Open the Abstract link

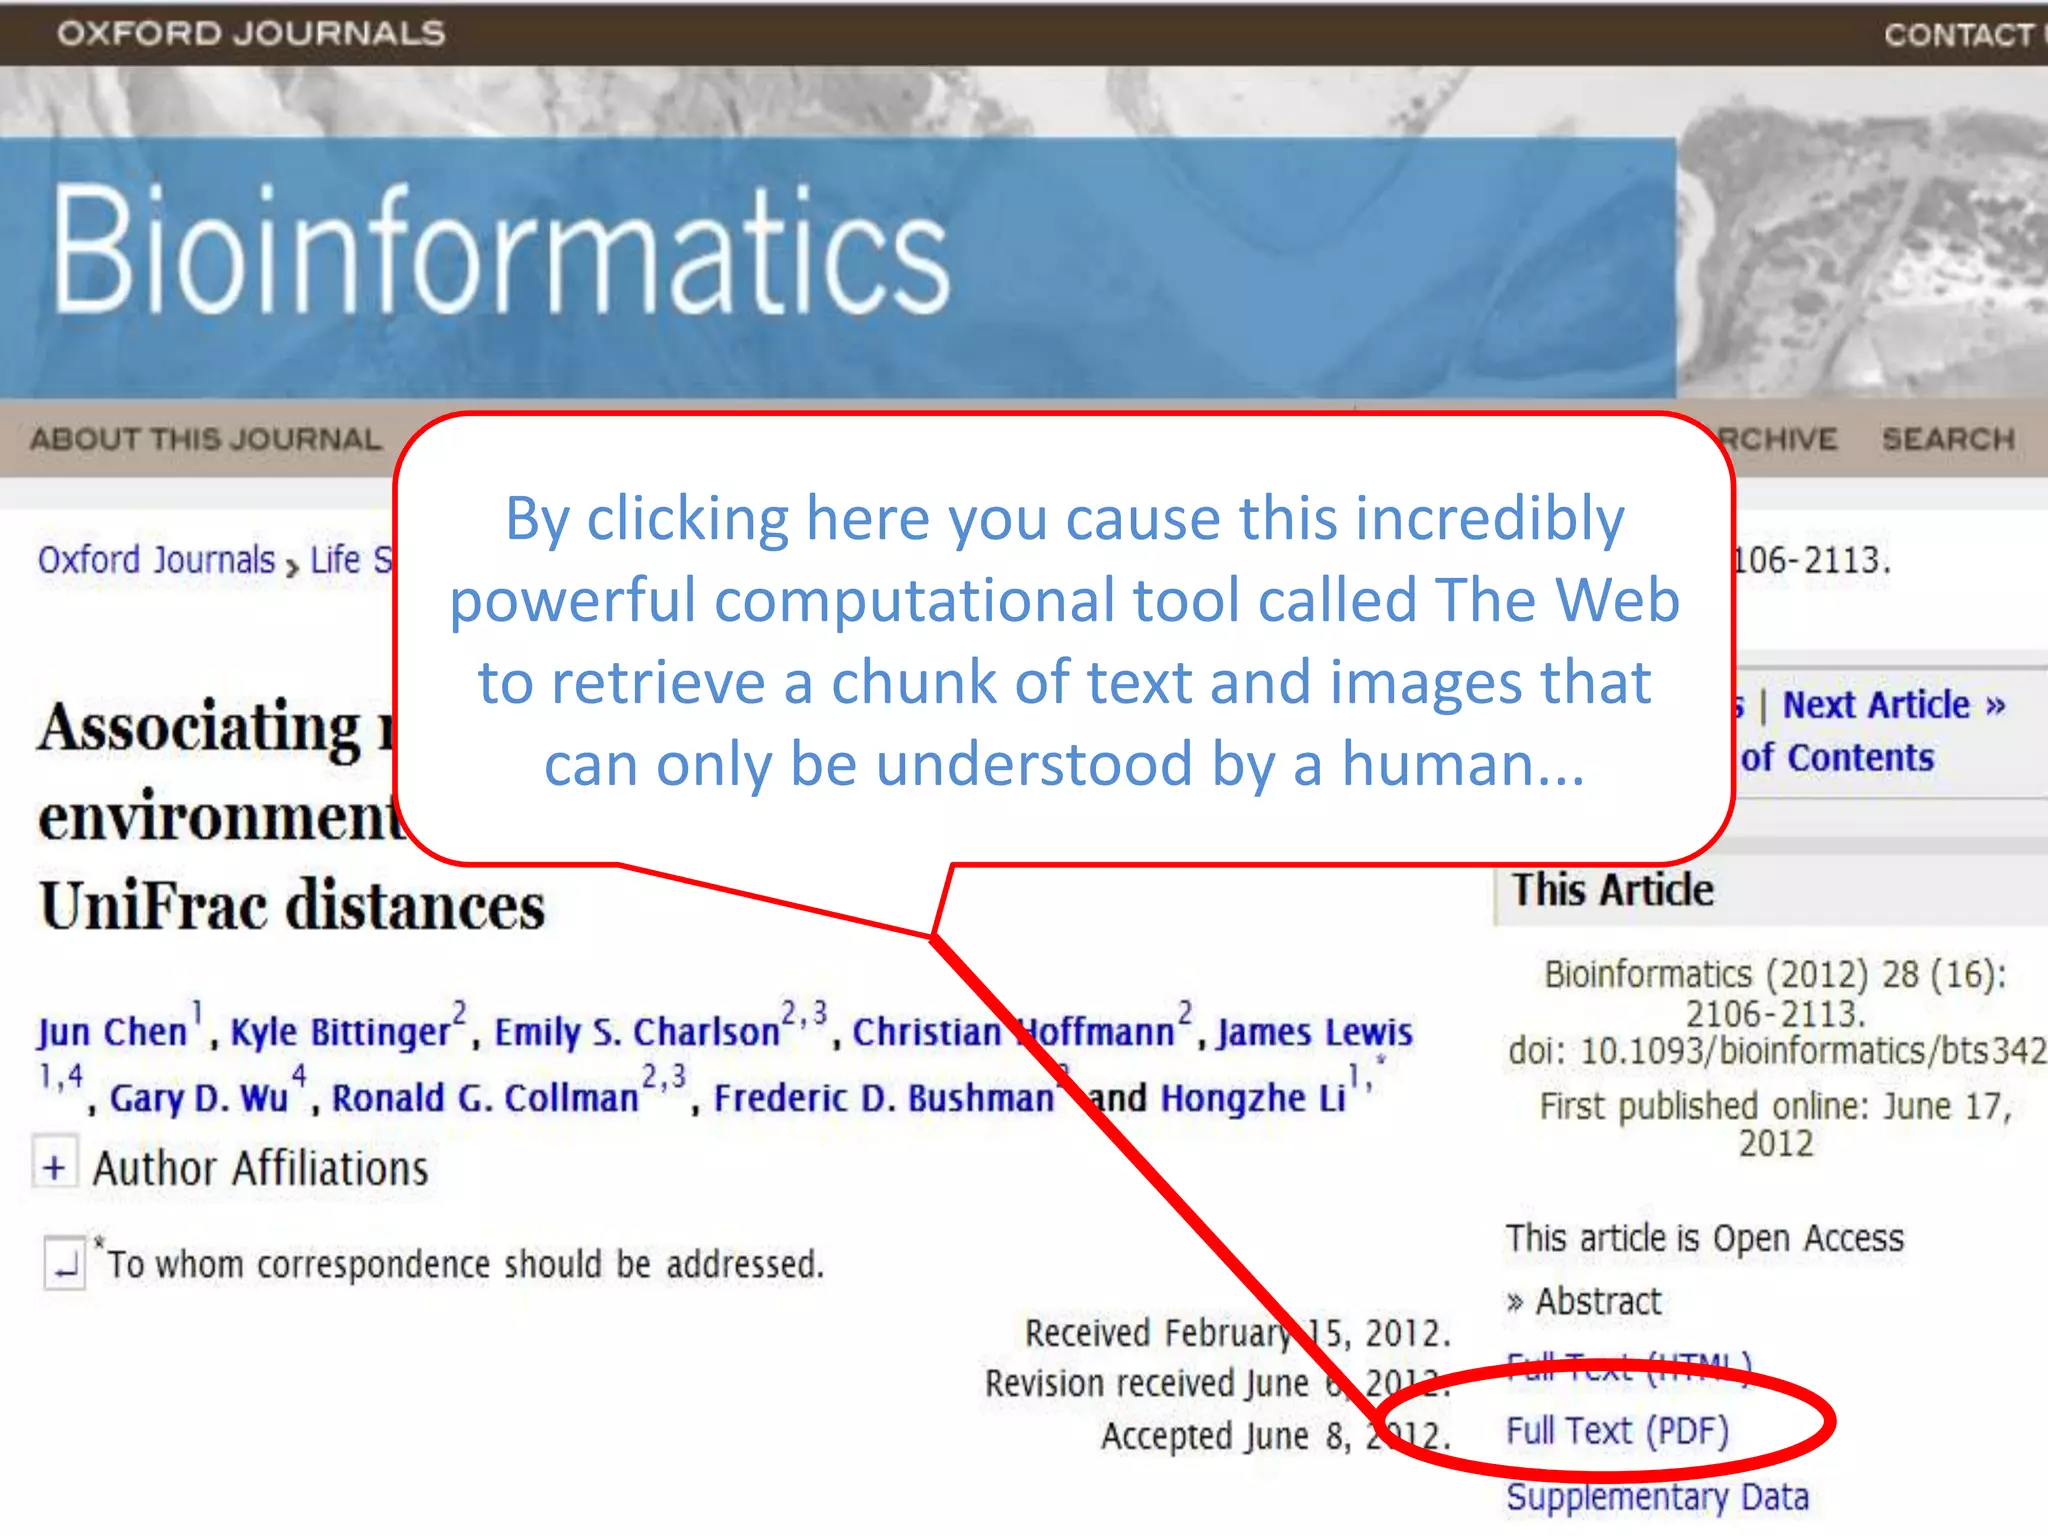pyautogui.click(x=1598, y=1301)
